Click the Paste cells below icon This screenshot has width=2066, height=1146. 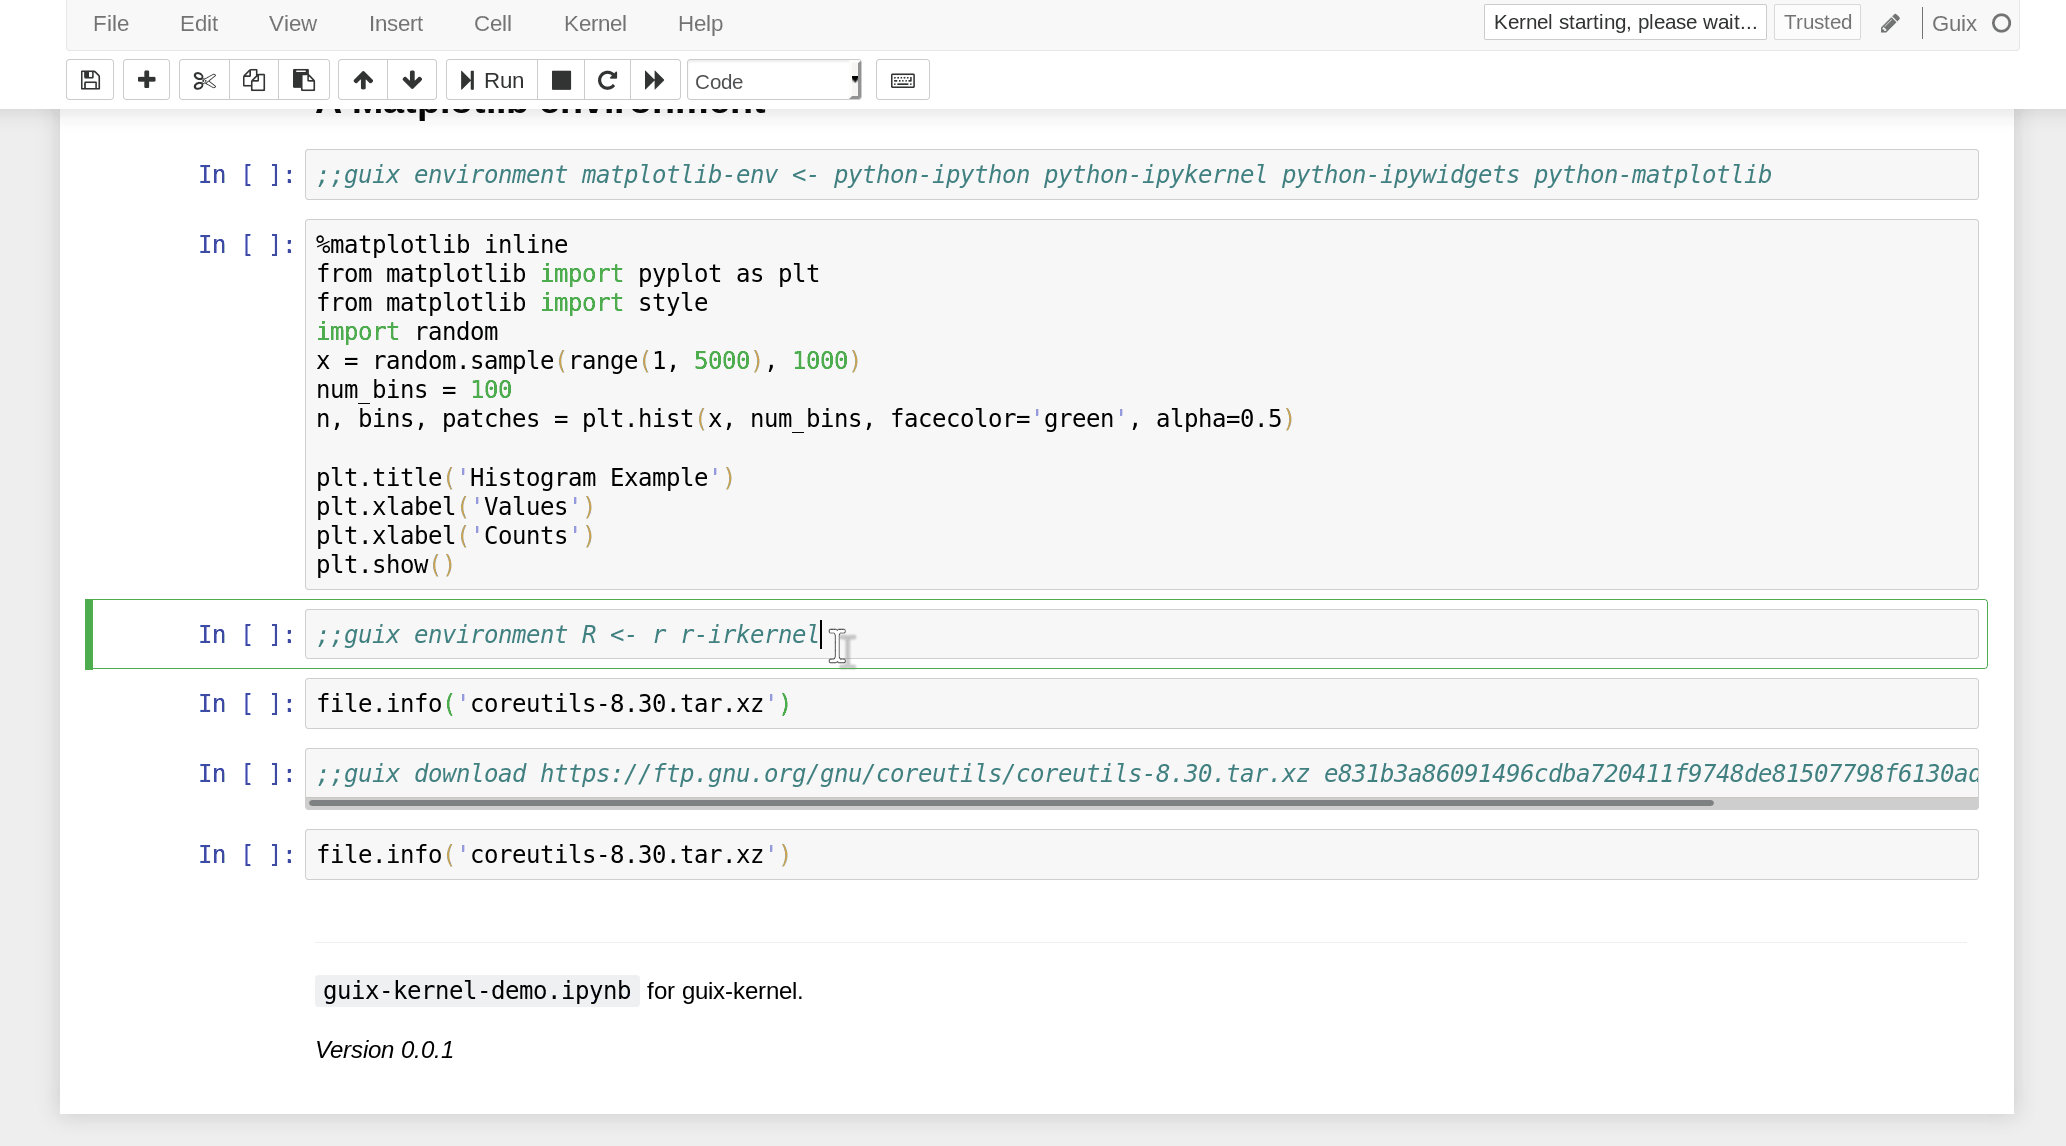tap(302, 79)
